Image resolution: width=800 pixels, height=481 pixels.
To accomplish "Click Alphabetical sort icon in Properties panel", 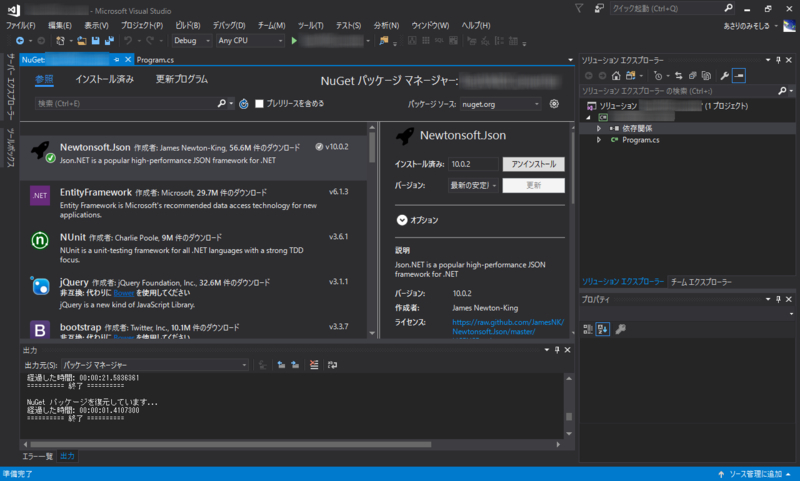I will 603,330.
